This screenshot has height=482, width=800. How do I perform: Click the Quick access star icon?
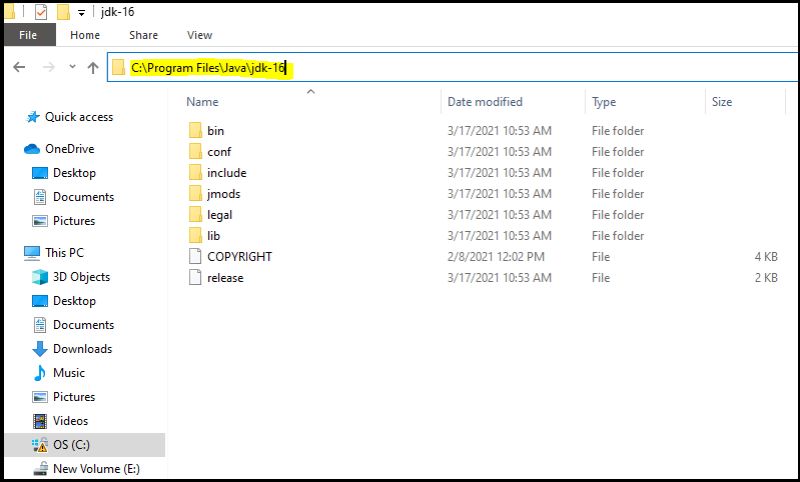(x=33, y=117)
